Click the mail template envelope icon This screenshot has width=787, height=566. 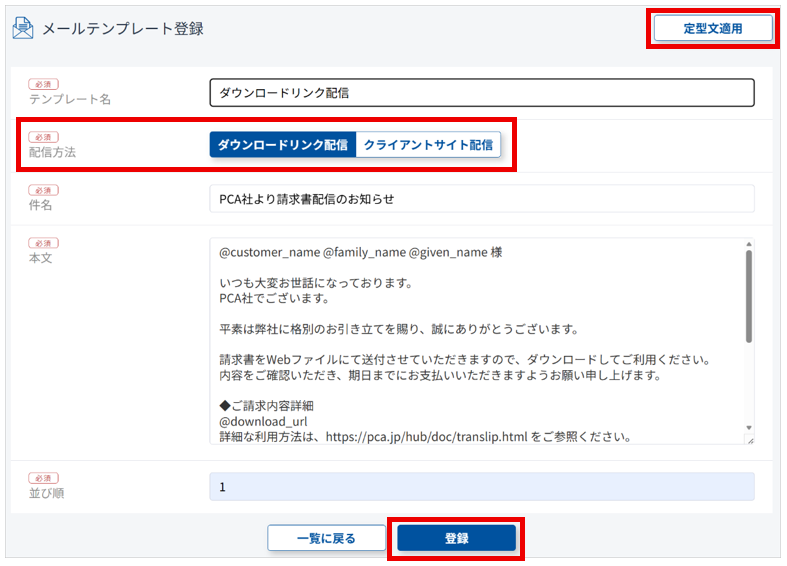[x=23, y=28]
